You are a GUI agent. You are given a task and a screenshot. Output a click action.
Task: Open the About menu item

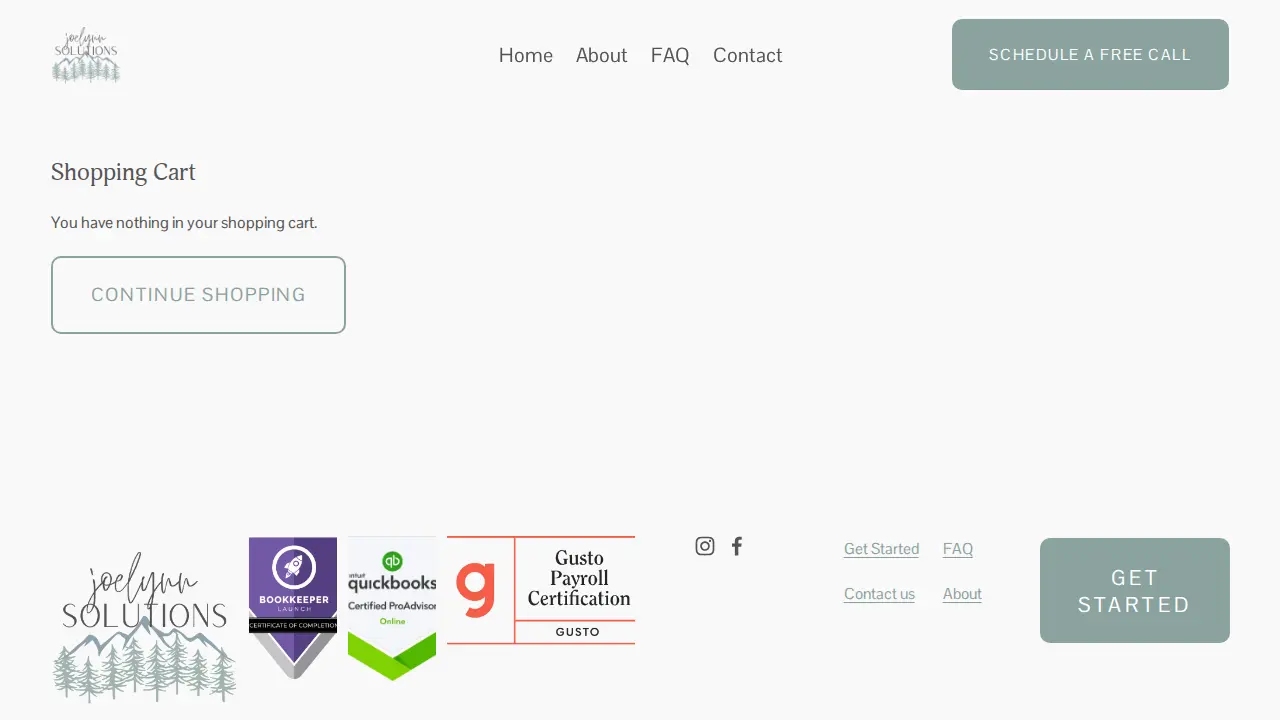[602, 55]
